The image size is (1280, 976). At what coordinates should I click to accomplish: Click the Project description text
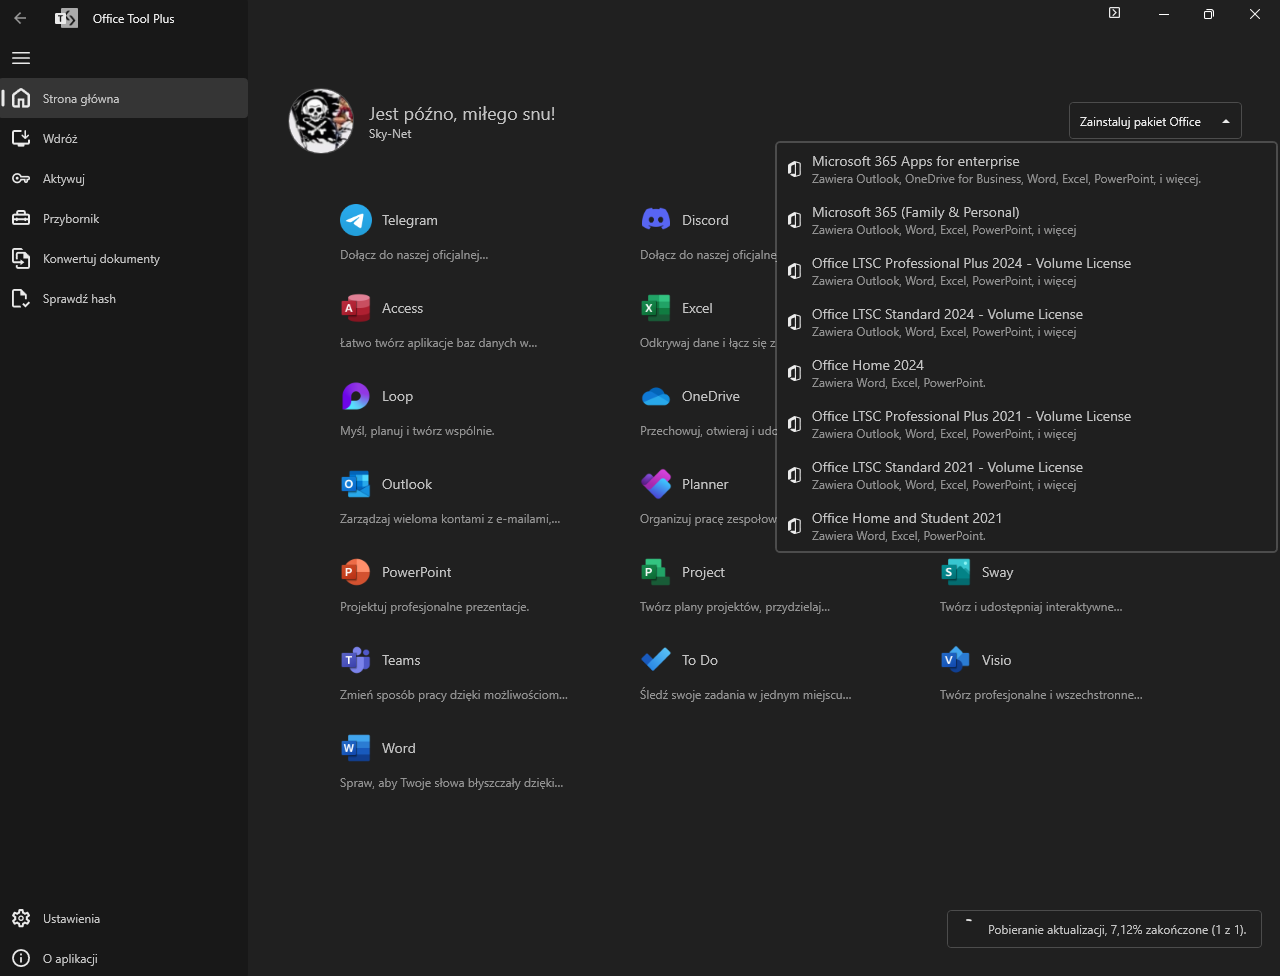(735, 607)
